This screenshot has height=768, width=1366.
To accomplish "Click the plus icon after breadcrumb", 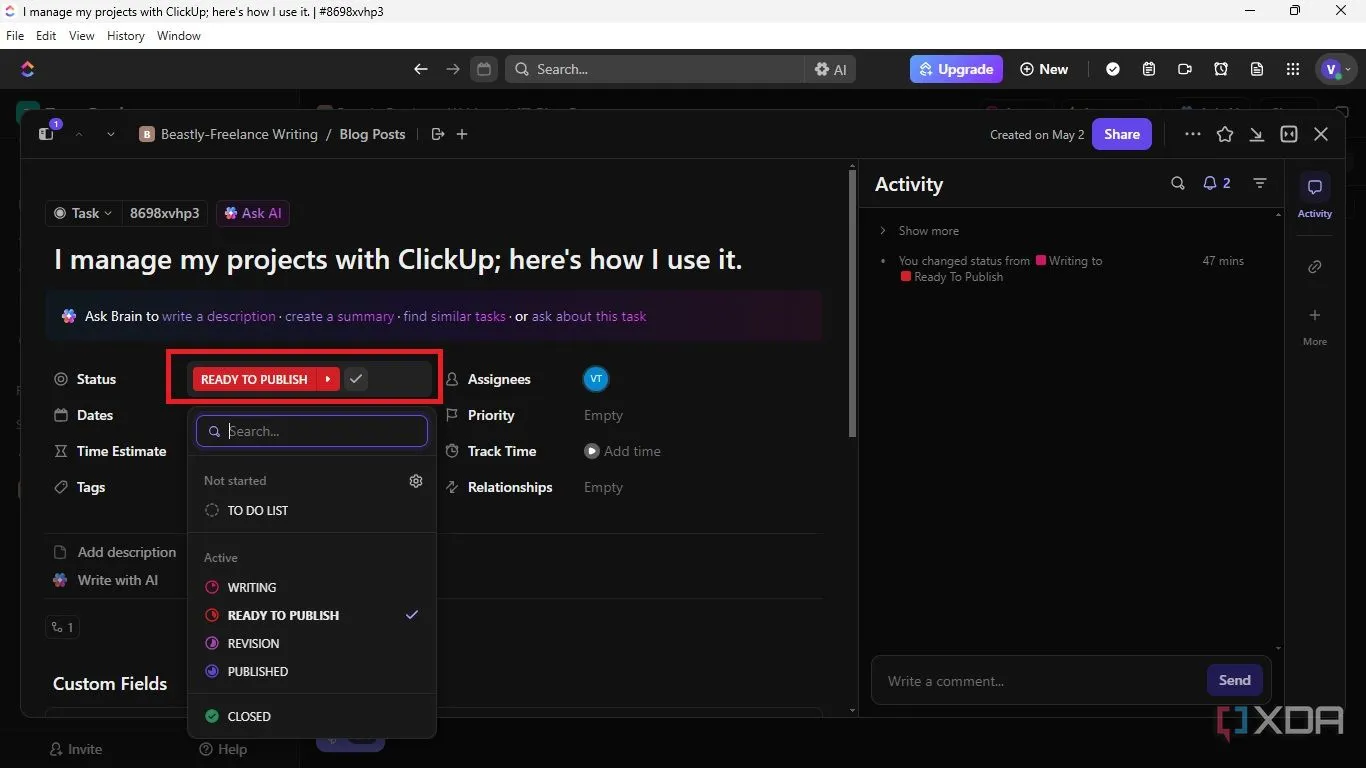I will click(x=462, y=134).
